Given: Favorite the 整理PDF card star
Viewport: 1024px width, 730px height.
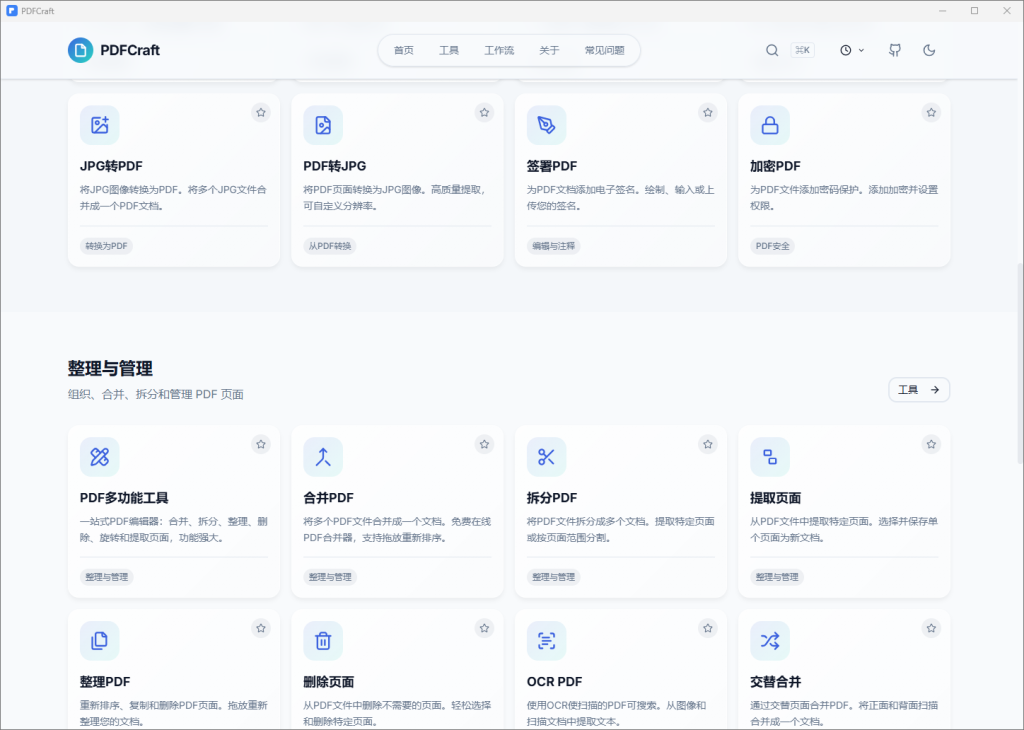Looking at the screenshot, I should pos(261,628).
